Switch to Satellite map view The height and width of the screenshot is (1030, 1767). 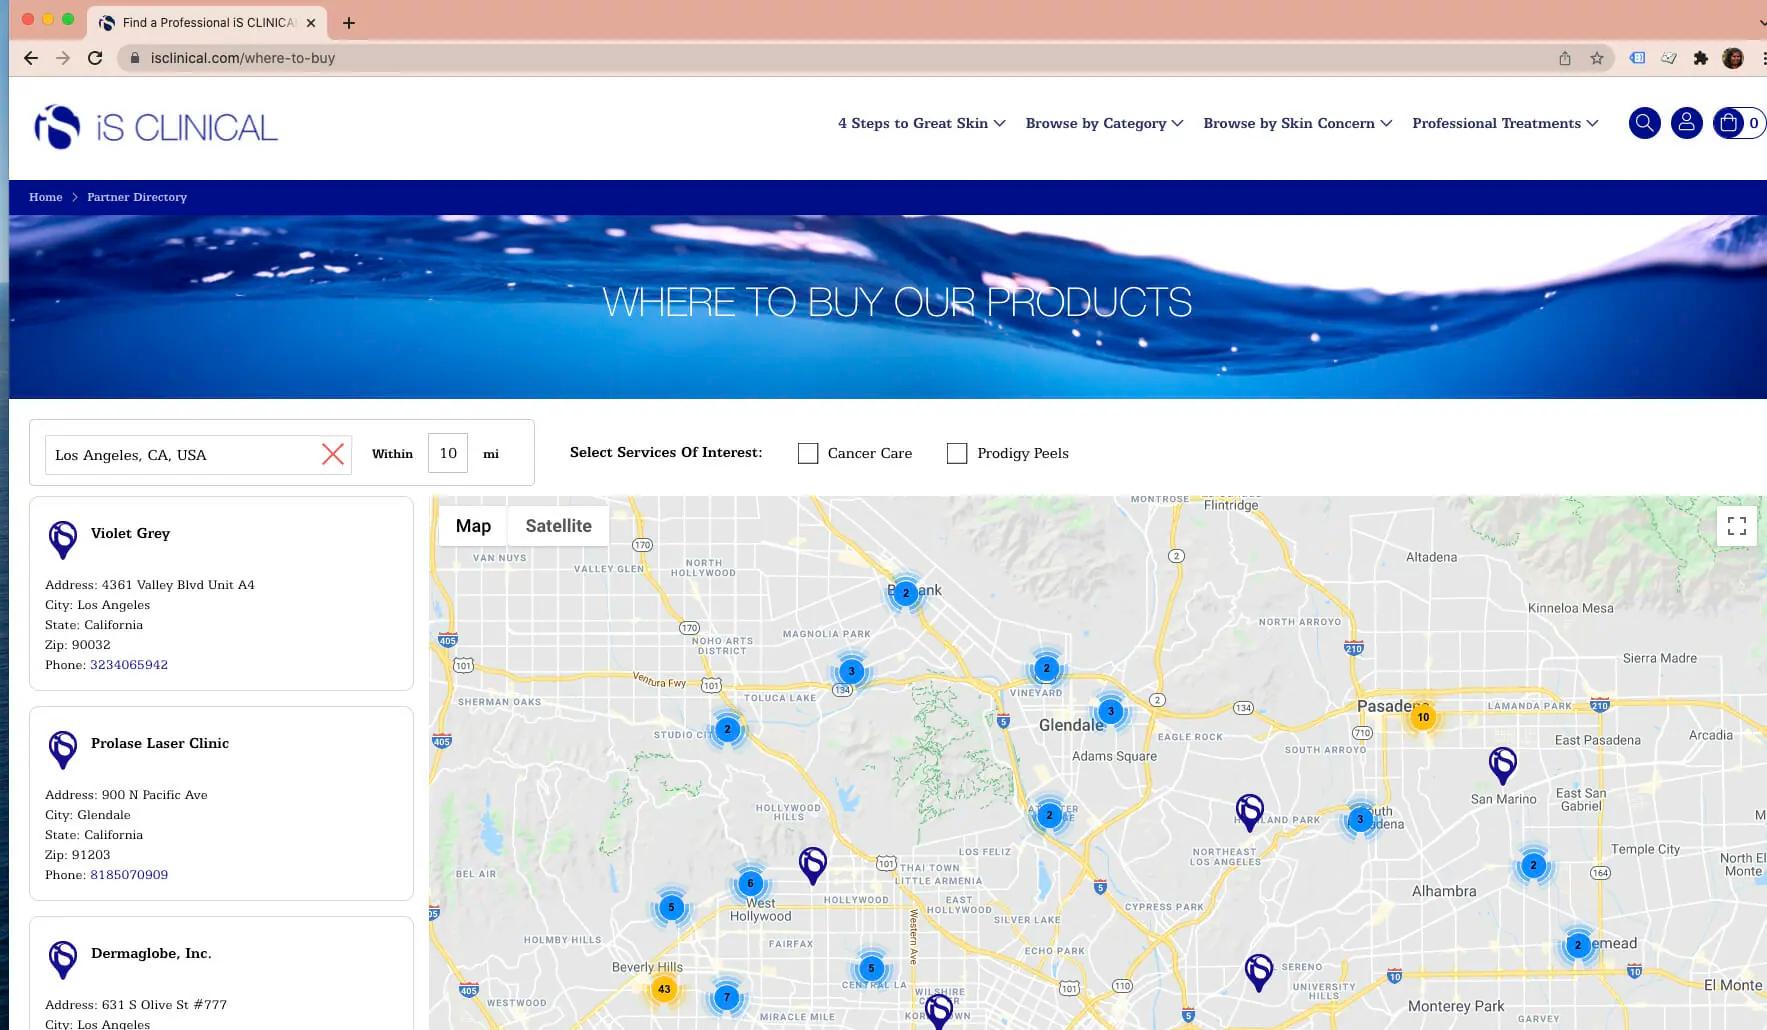pos(558,525)
